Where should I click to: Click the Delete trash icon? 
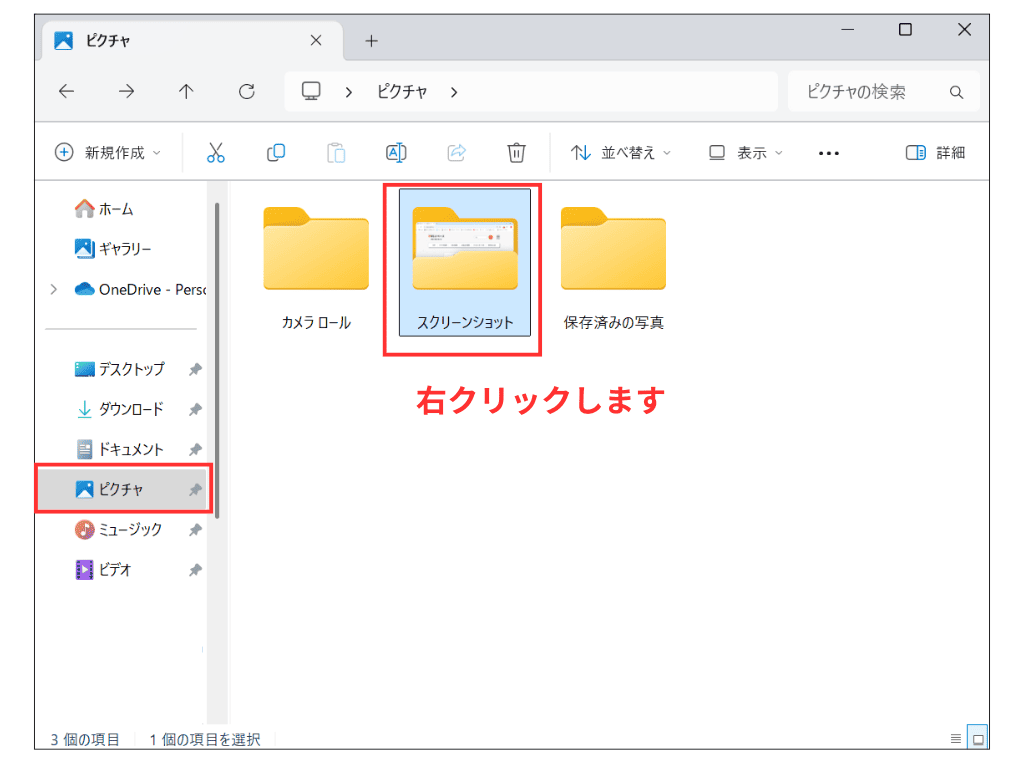pos(516,152)
